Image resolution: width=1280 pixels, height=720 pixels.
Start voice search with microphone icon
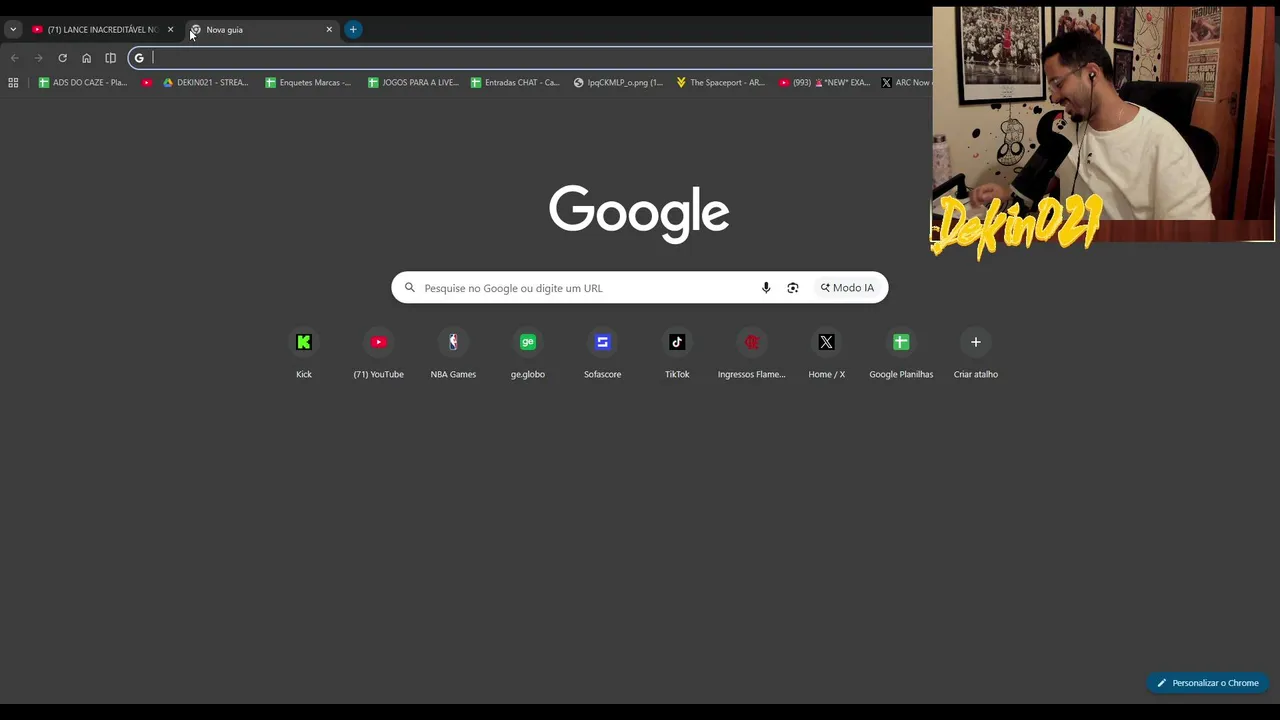[766, 288]
